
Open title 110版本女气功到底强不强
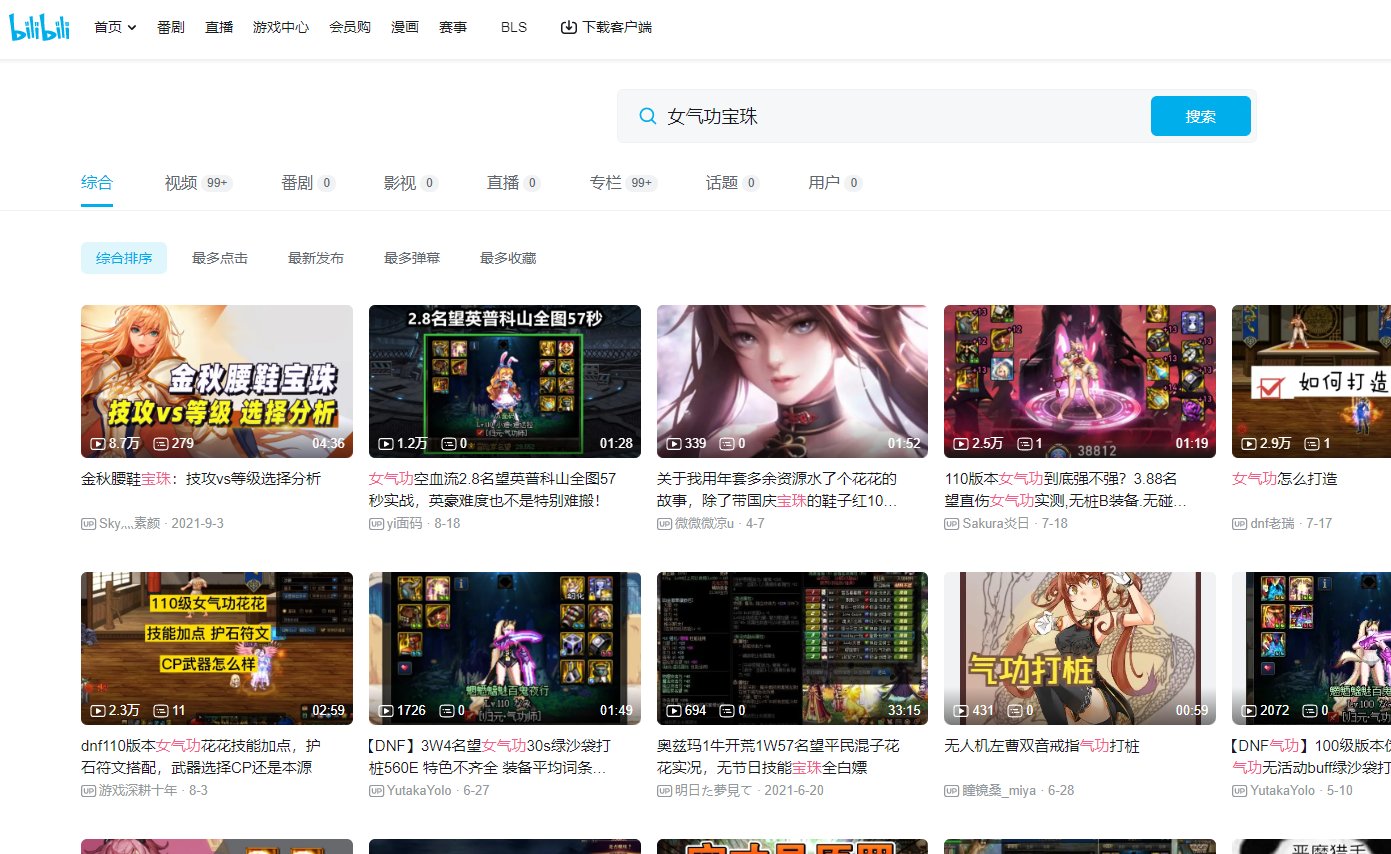tap(1066, 489)
